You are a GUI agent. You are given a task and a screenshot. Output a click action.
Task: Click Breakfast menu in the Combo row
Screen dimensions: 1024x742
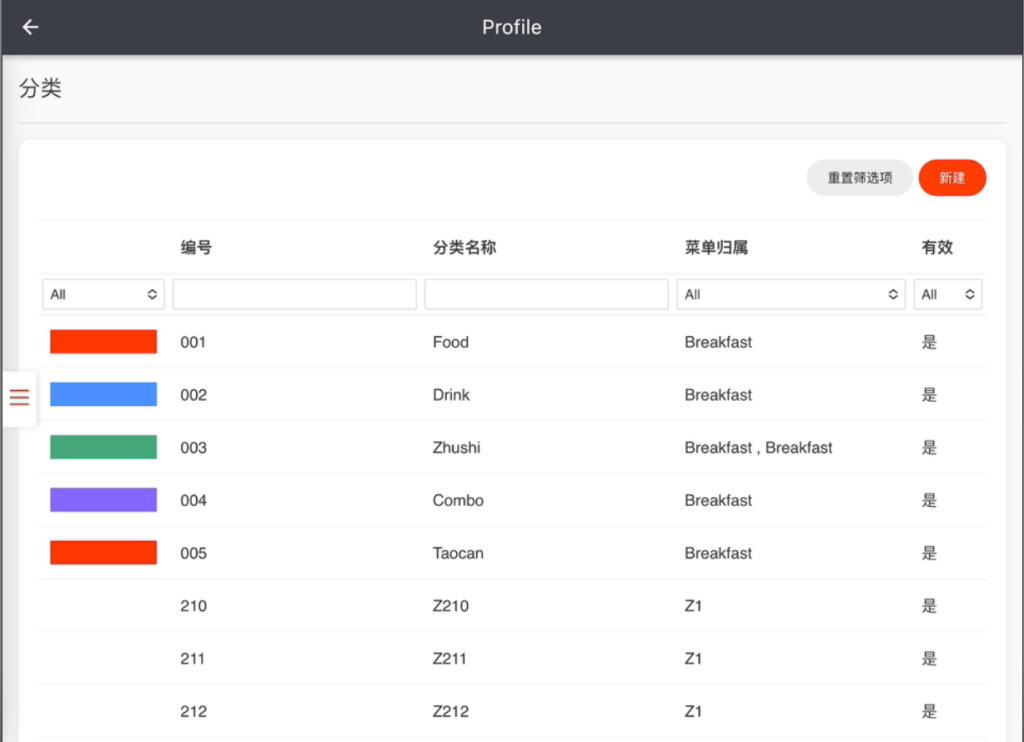(718, 501)
